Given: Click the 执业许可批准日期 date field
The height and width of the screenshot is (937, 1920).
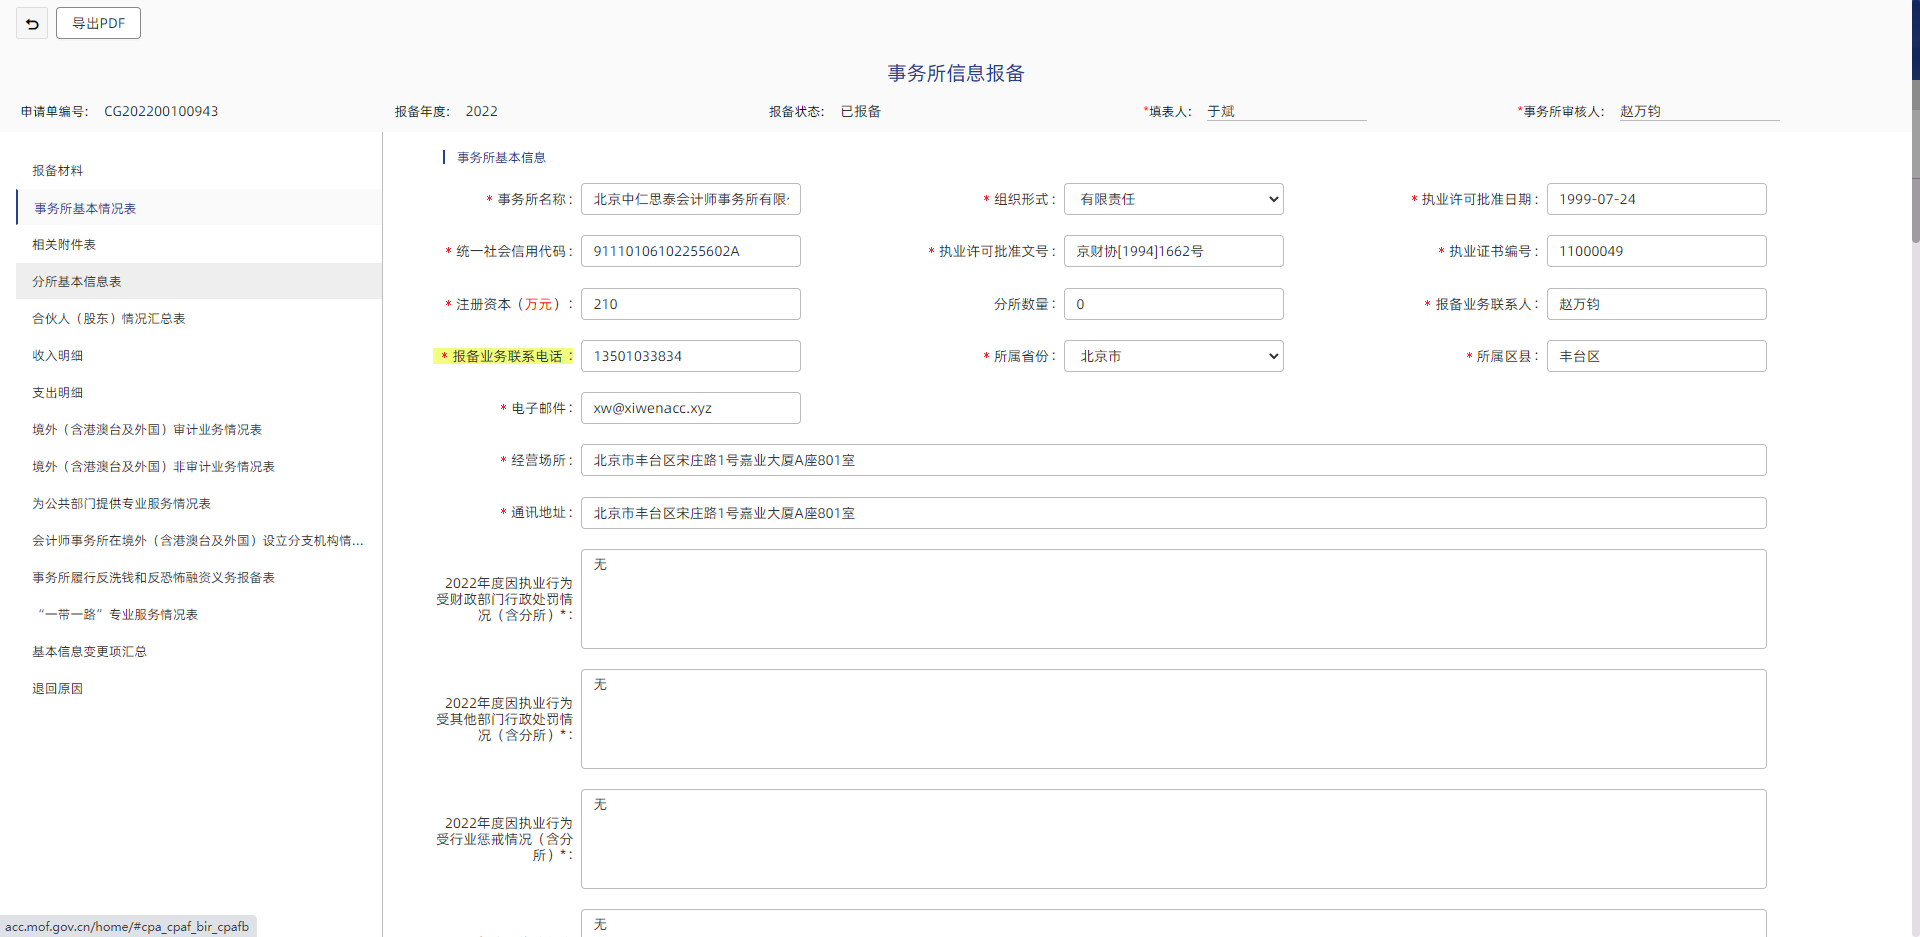Looking at the screenshot, I should coord(1655,199).
